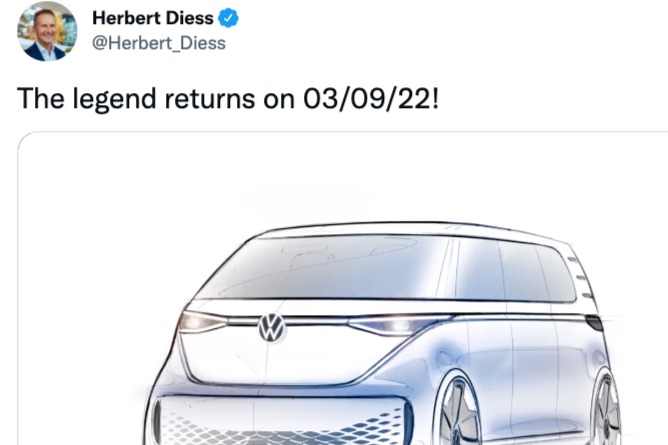Click the van's left headlight in the sketch
668x445 pixels.
[202, 322]
